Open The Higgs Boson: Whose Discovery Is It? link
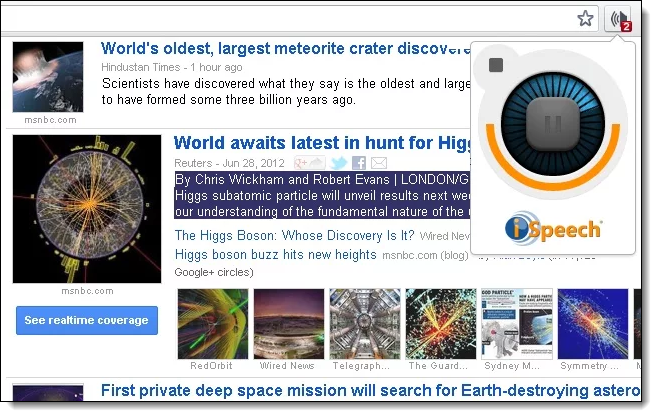 [294, 236]
